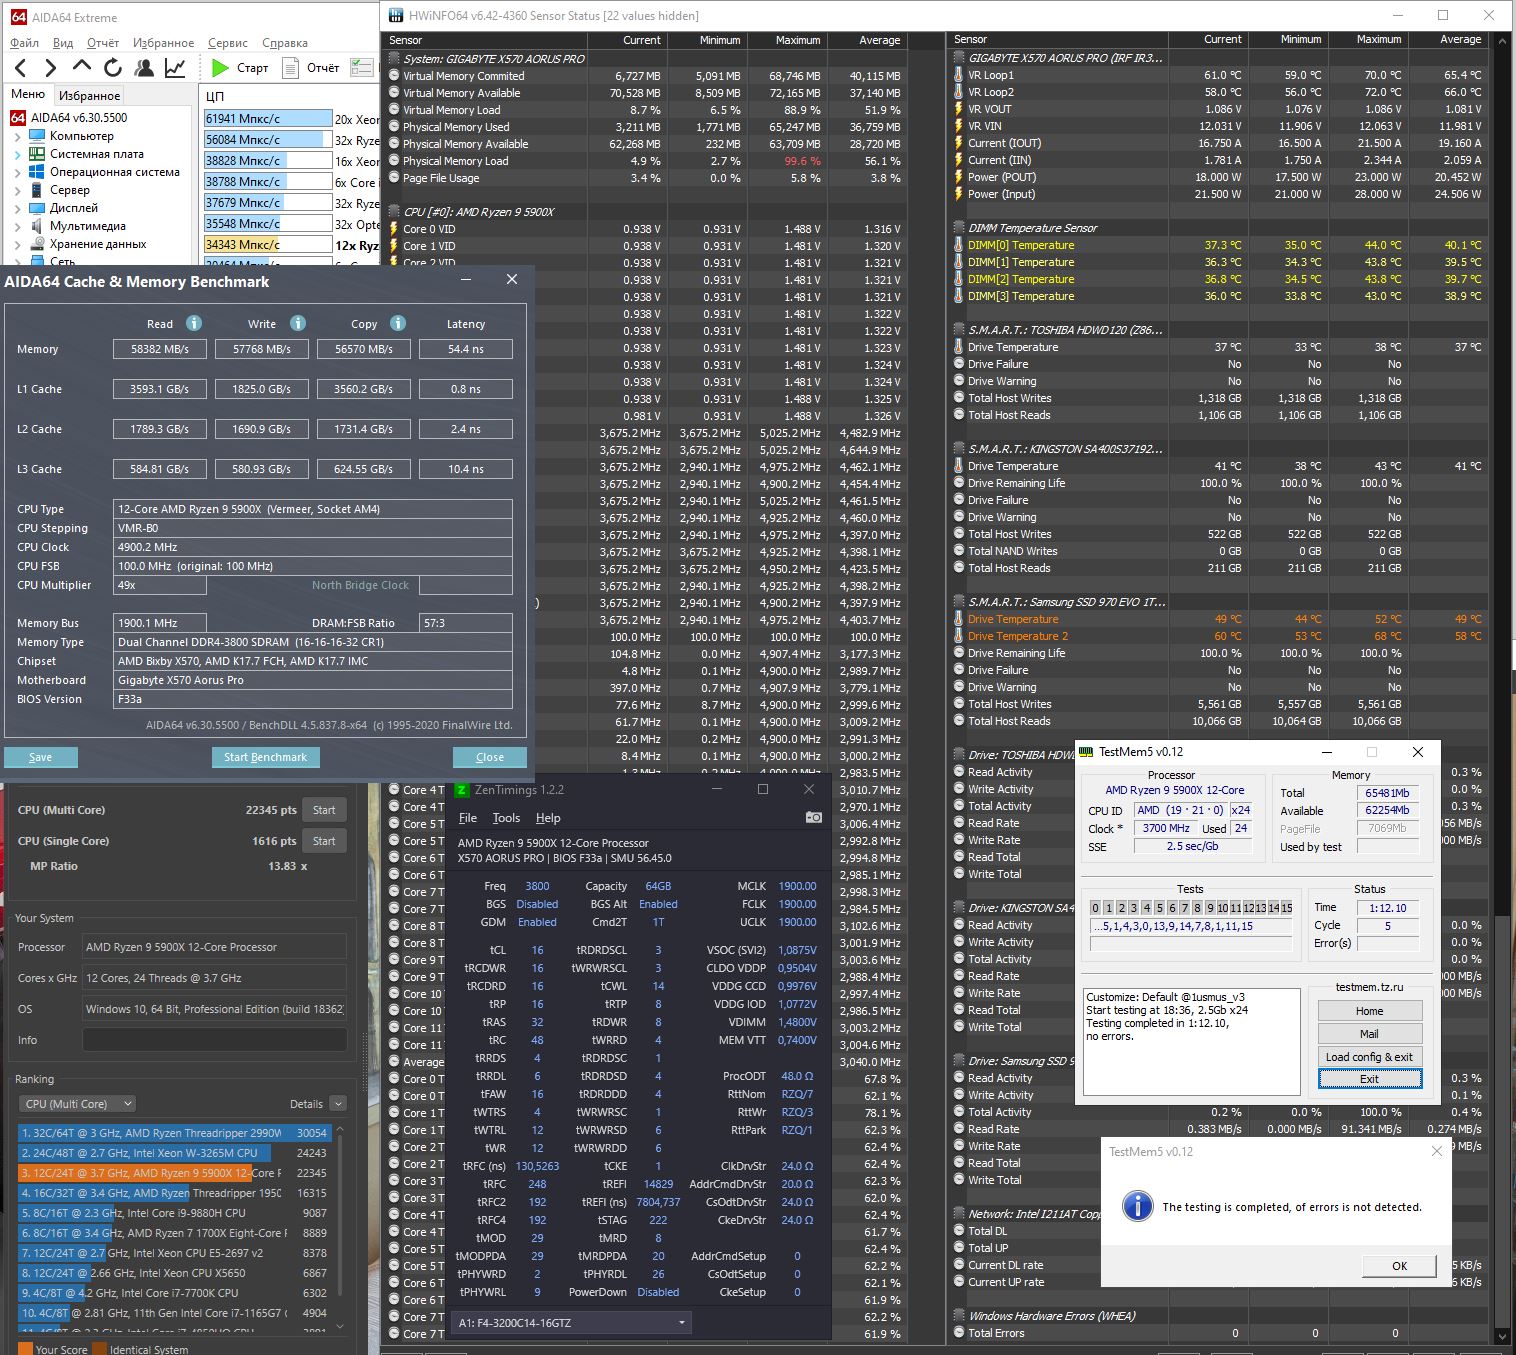Click the AIDA64 refresh icon
The image size is (1516, 1355).
[113, 68]
